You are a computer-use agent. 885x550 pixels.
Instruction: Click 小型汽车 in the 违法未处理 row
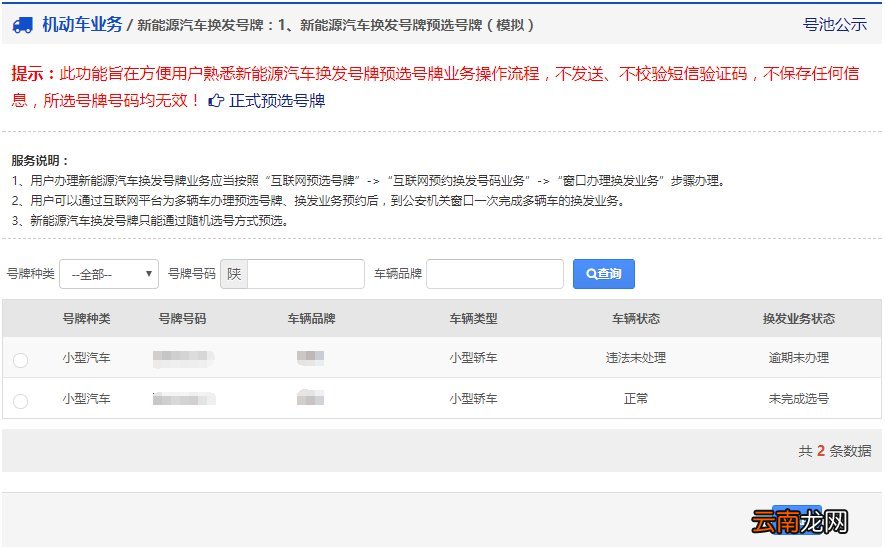click(86, 357)
